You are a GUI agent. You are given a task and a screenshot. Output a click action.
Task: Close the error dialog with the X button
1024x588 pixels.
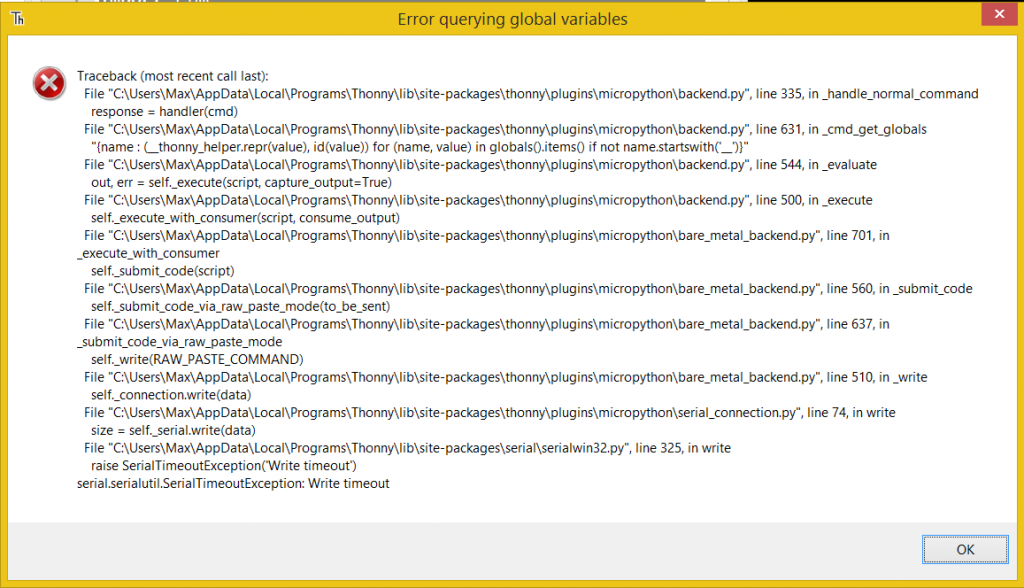click(x=999, y=14)
